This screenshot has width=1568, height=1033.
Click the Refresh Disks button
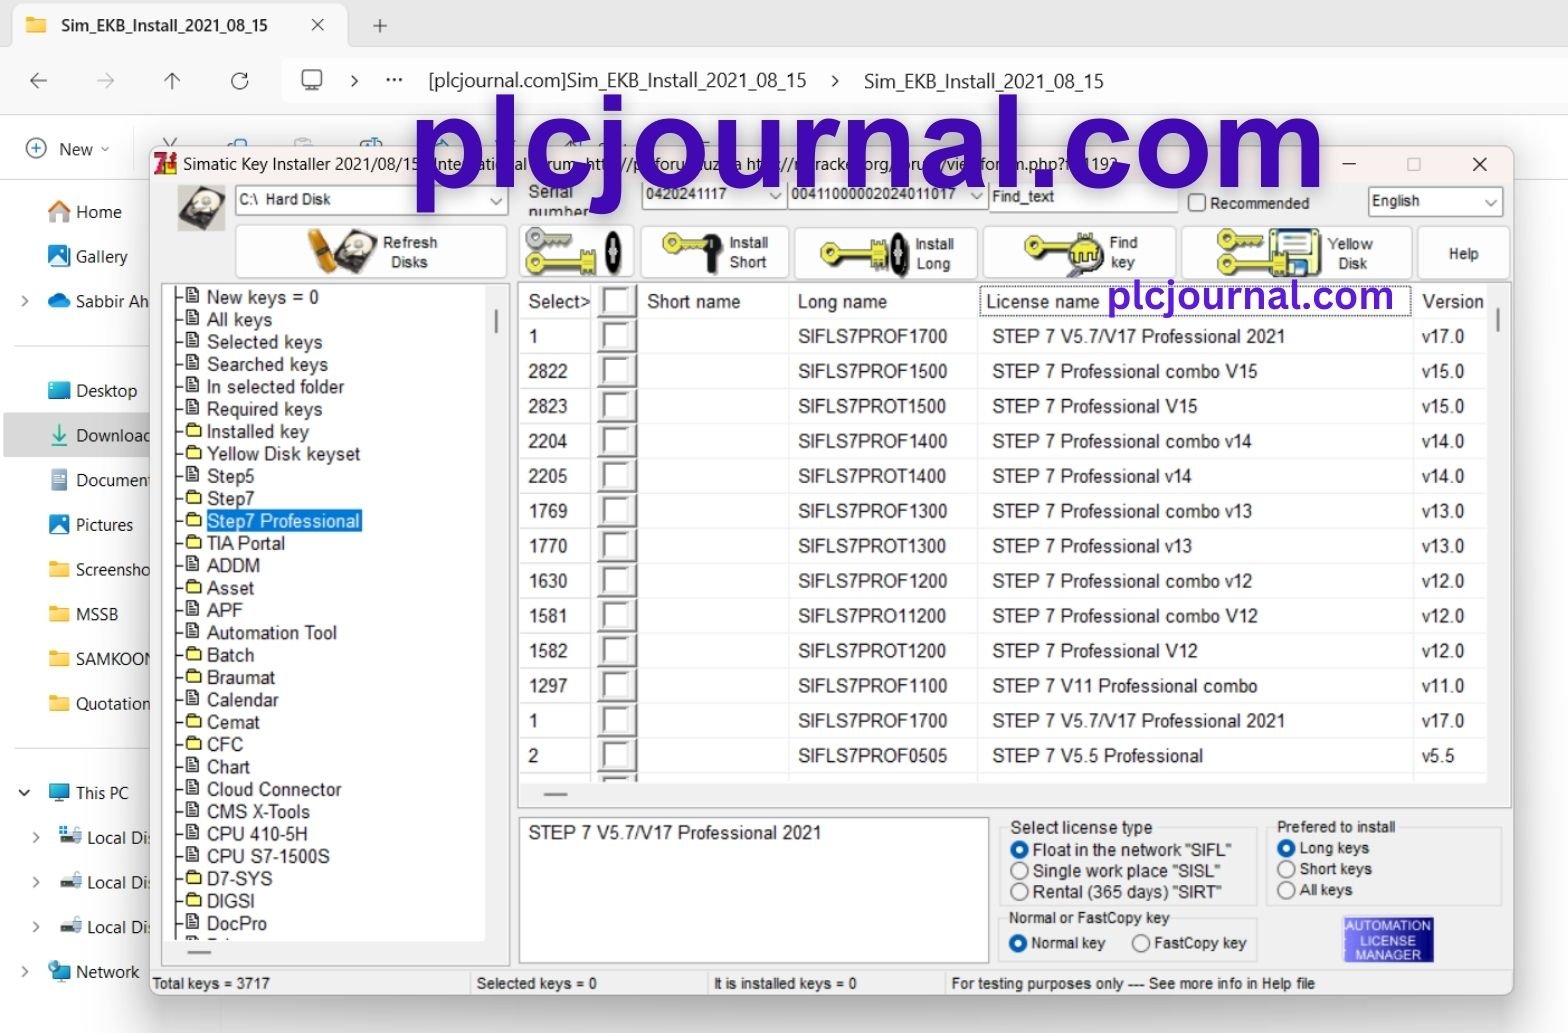[371, 251]
